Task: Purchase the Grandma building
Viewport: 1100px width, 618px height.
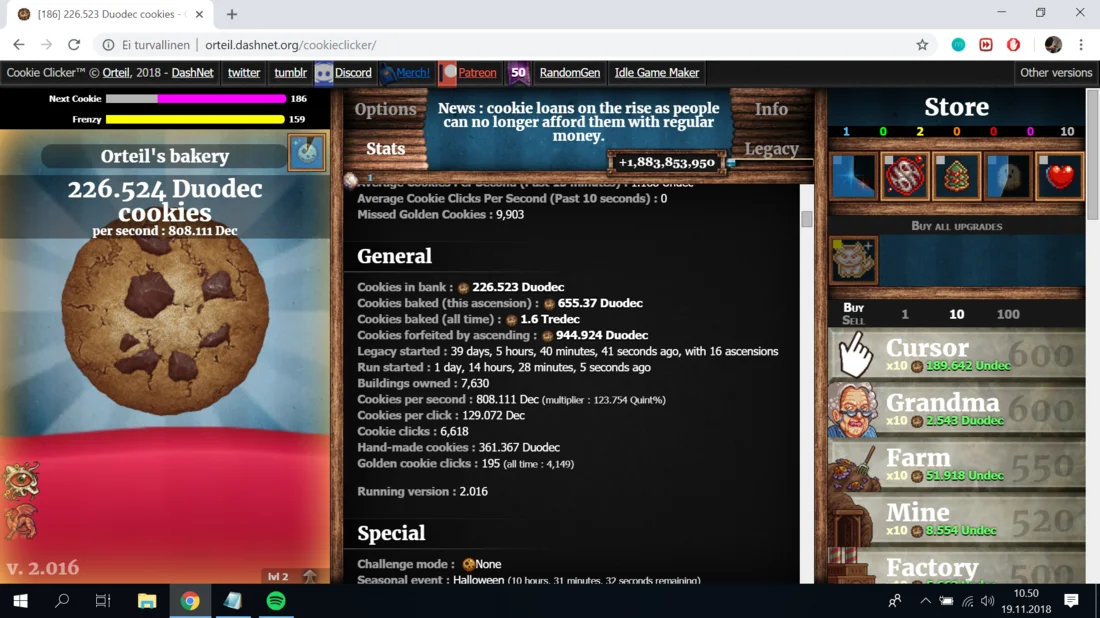Action: coord(957,410)
